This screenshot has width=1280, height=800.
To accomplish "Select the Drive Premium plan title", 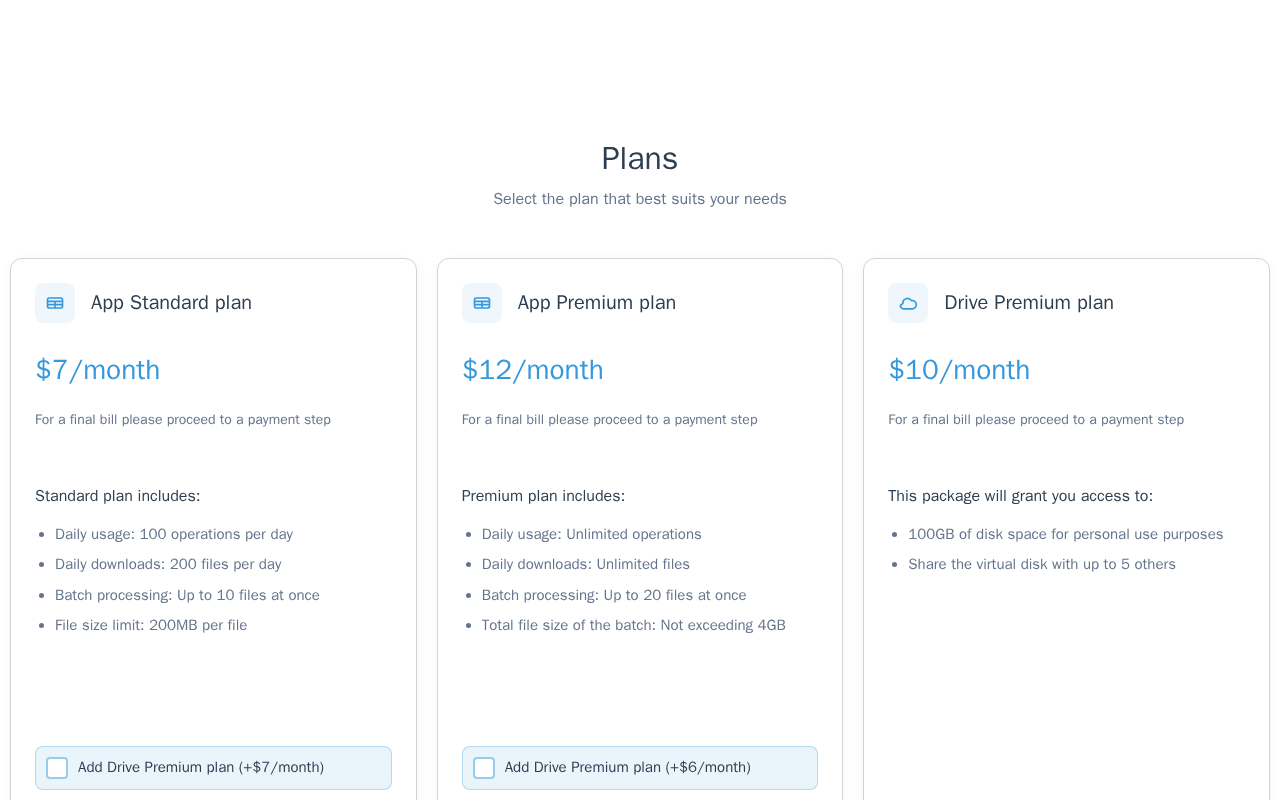I will click(1029, 303).
